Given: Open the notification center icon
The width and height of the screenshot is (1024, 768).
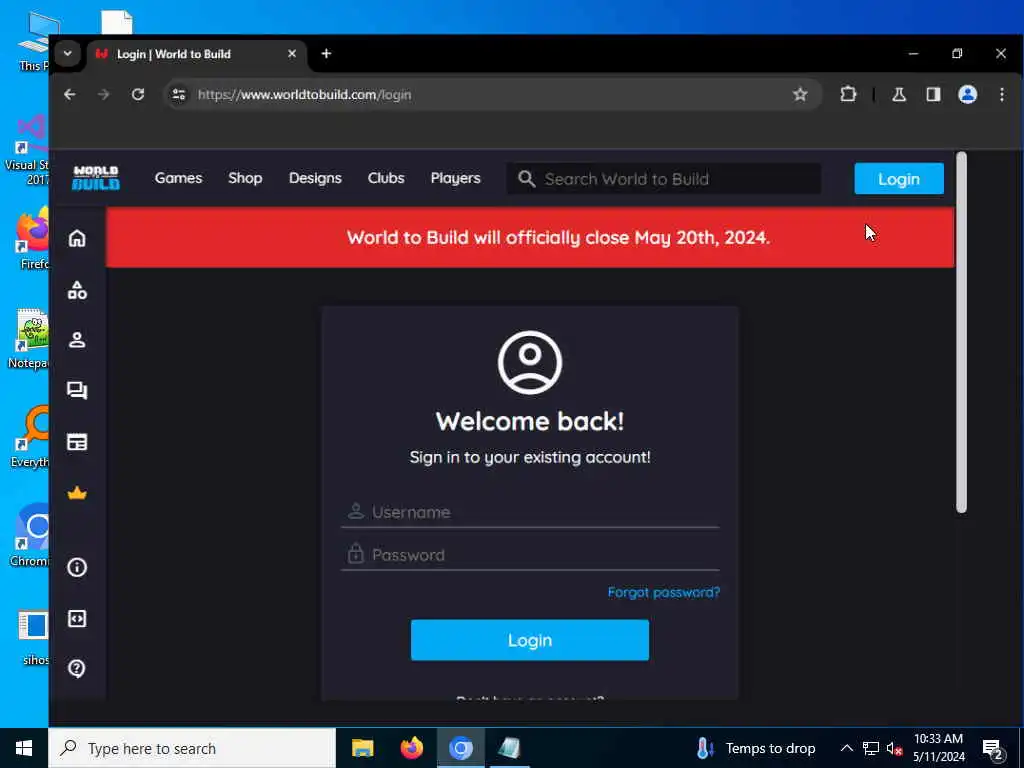Looking at the screenshot, I should pyautogui.click(x=993, y=749).
